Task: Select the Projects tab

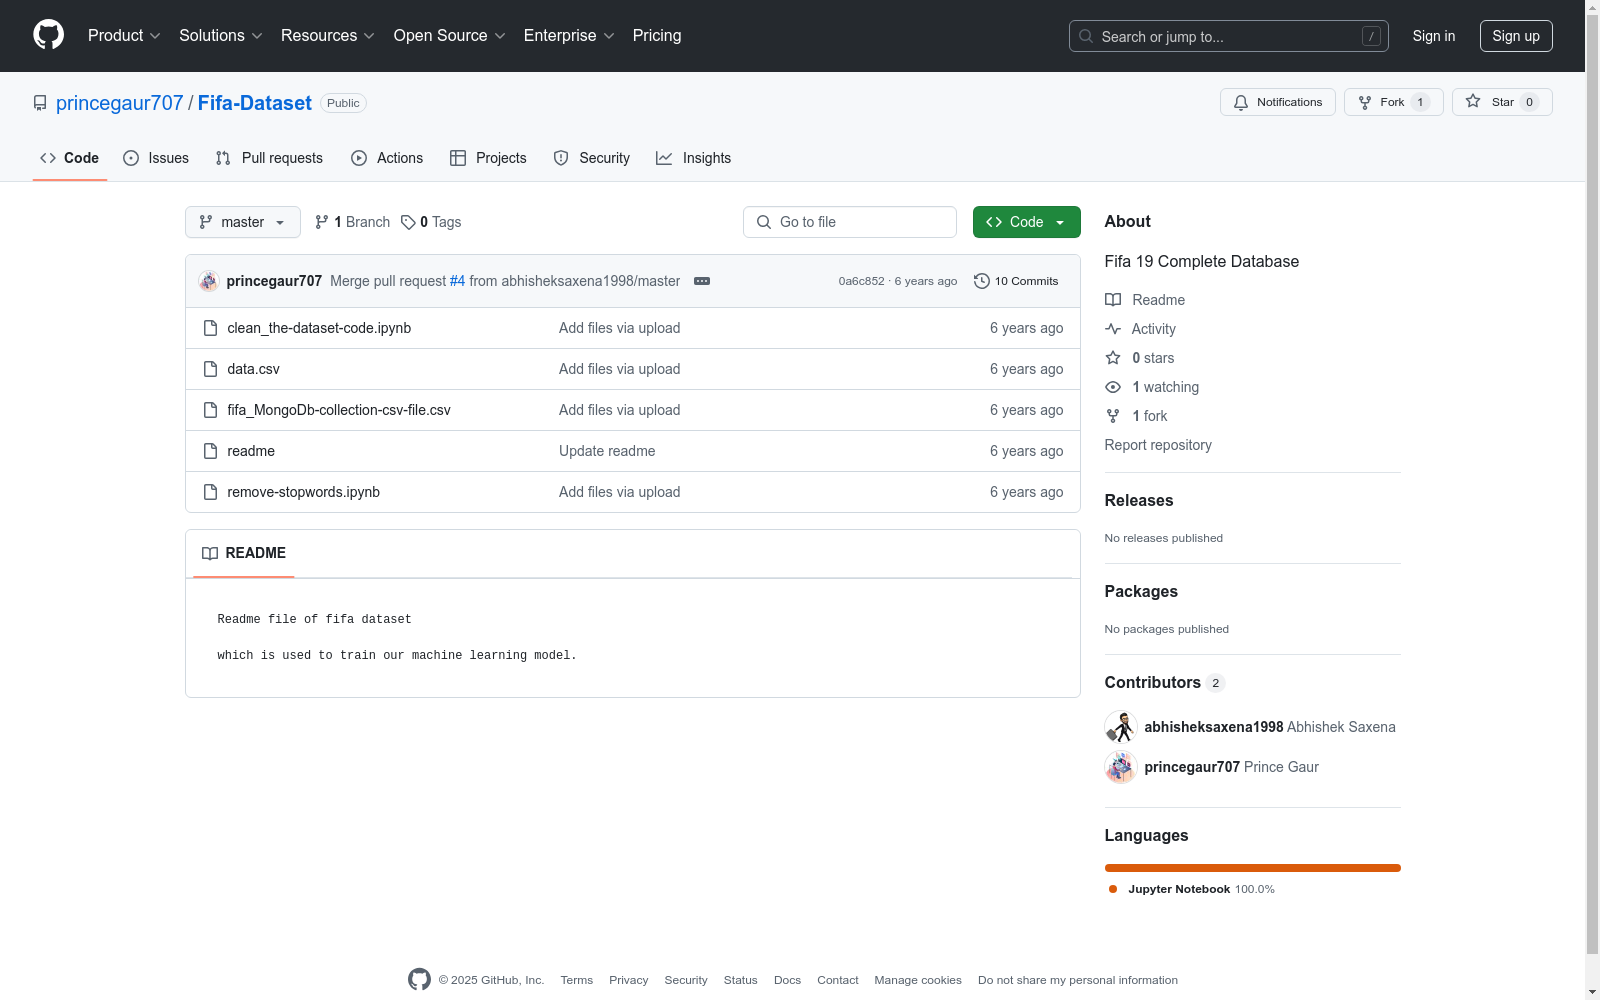Action: pyautogui.click(x=488, y=158)
